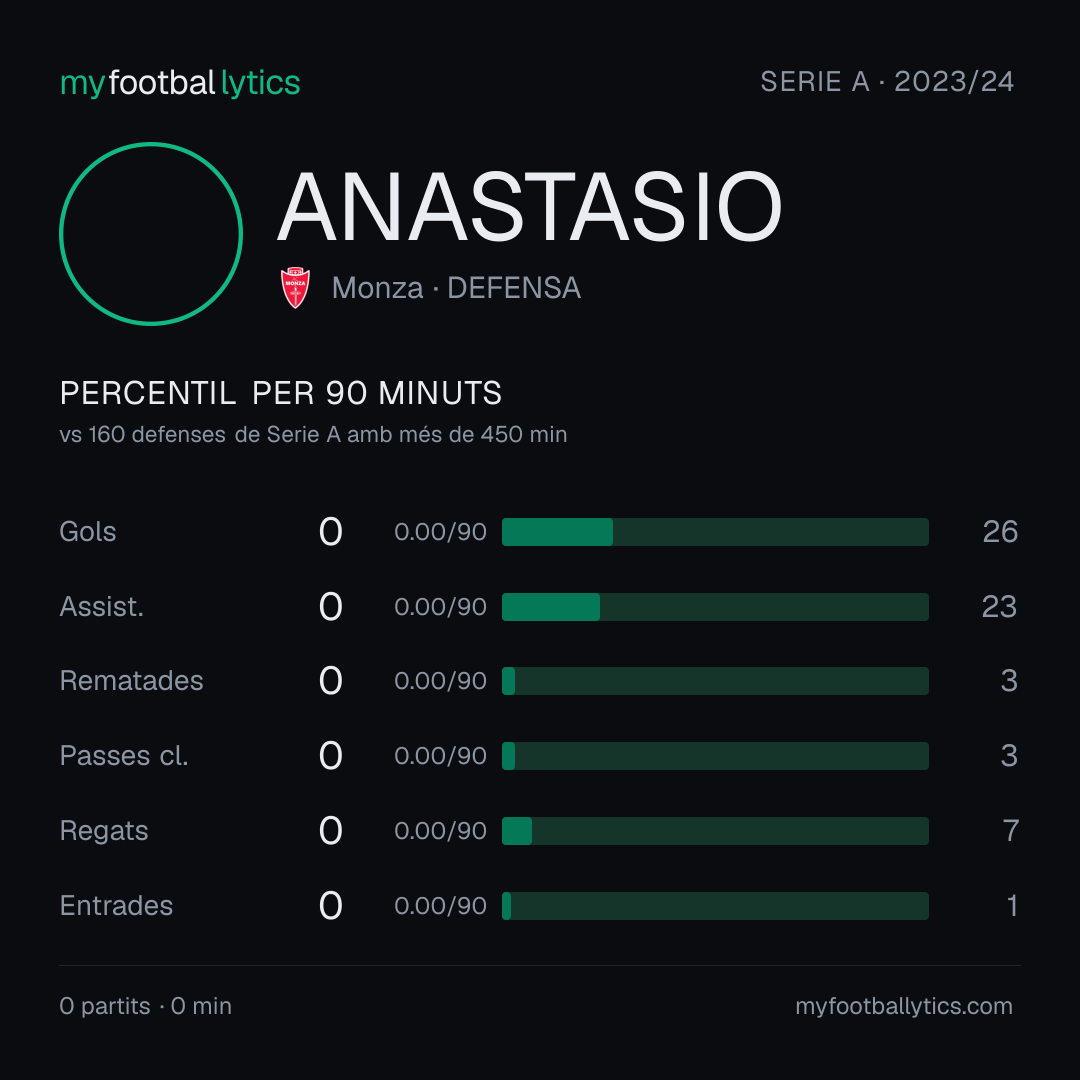Click the Monza · DEFENSA subtitle
Viewport: 1080px width, 1080px height.
[x=456, y=288]
